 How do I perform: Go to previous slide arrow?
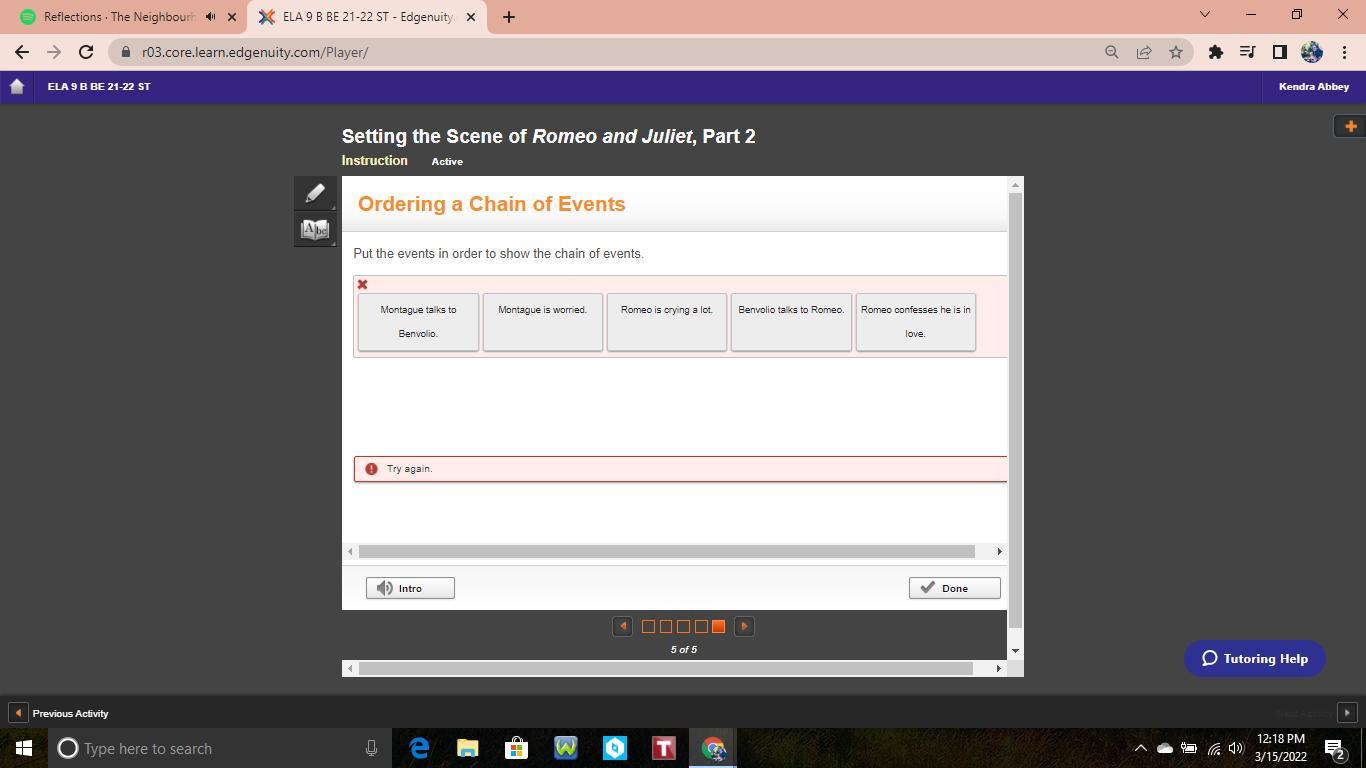pyautogui.click(x=622, y=626)
